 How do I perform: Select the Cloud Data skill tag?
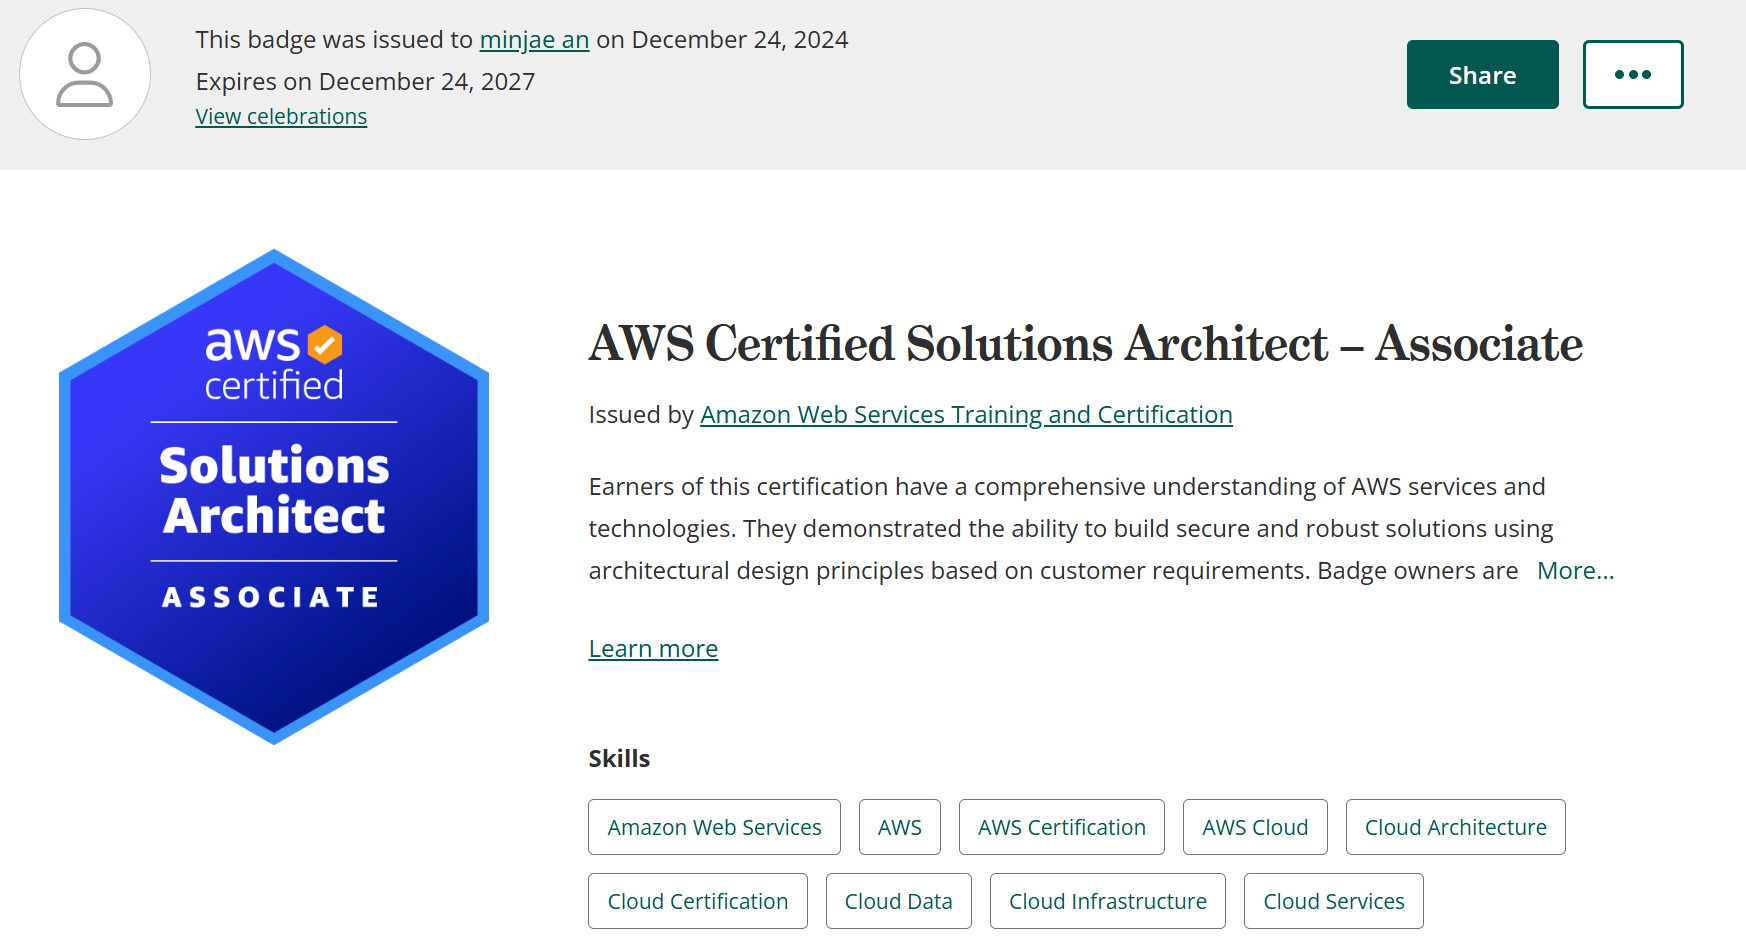[899, 901]
